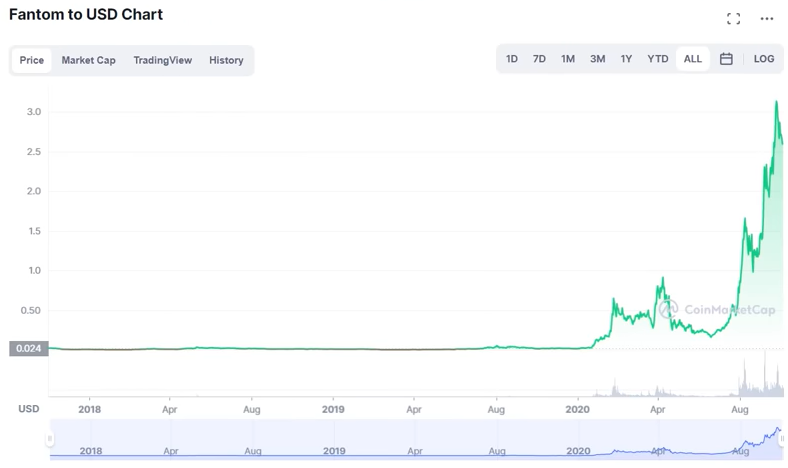The height and width of the screenshot is (468, 788).
Task: Grab the left handle of range navigator
Action: click(50, 439)
